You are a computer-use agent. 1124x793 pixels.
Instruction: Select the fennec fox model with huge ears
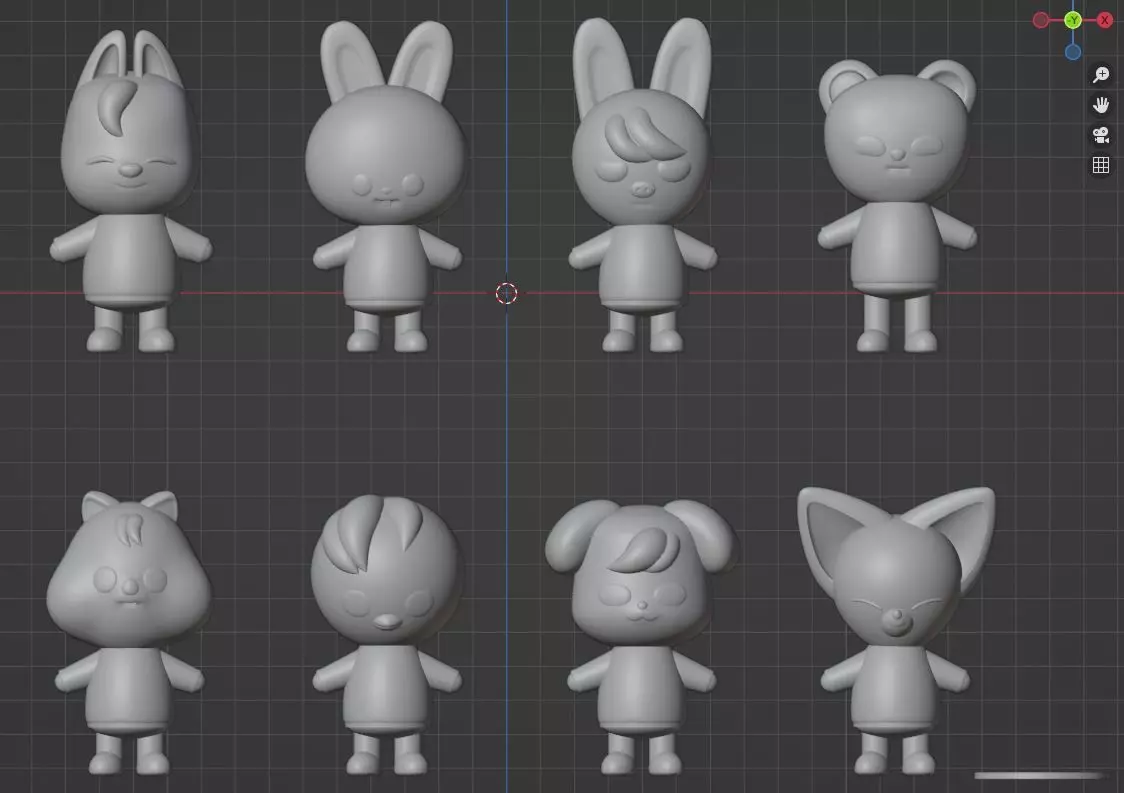coord(896,631)
